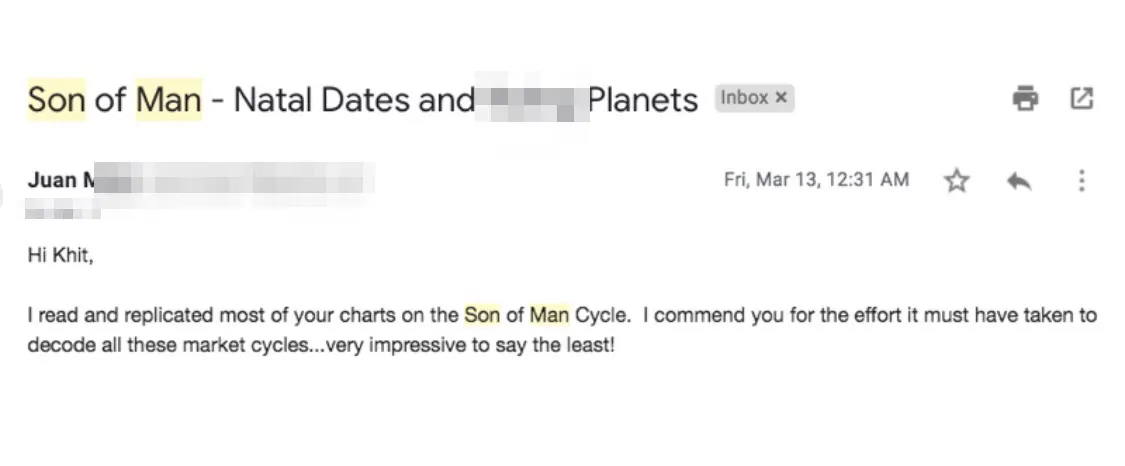The width and height of the screenshot is (1125, 466).
Task: Click the highlighted Son in the body text
Action: pos(481,315)
